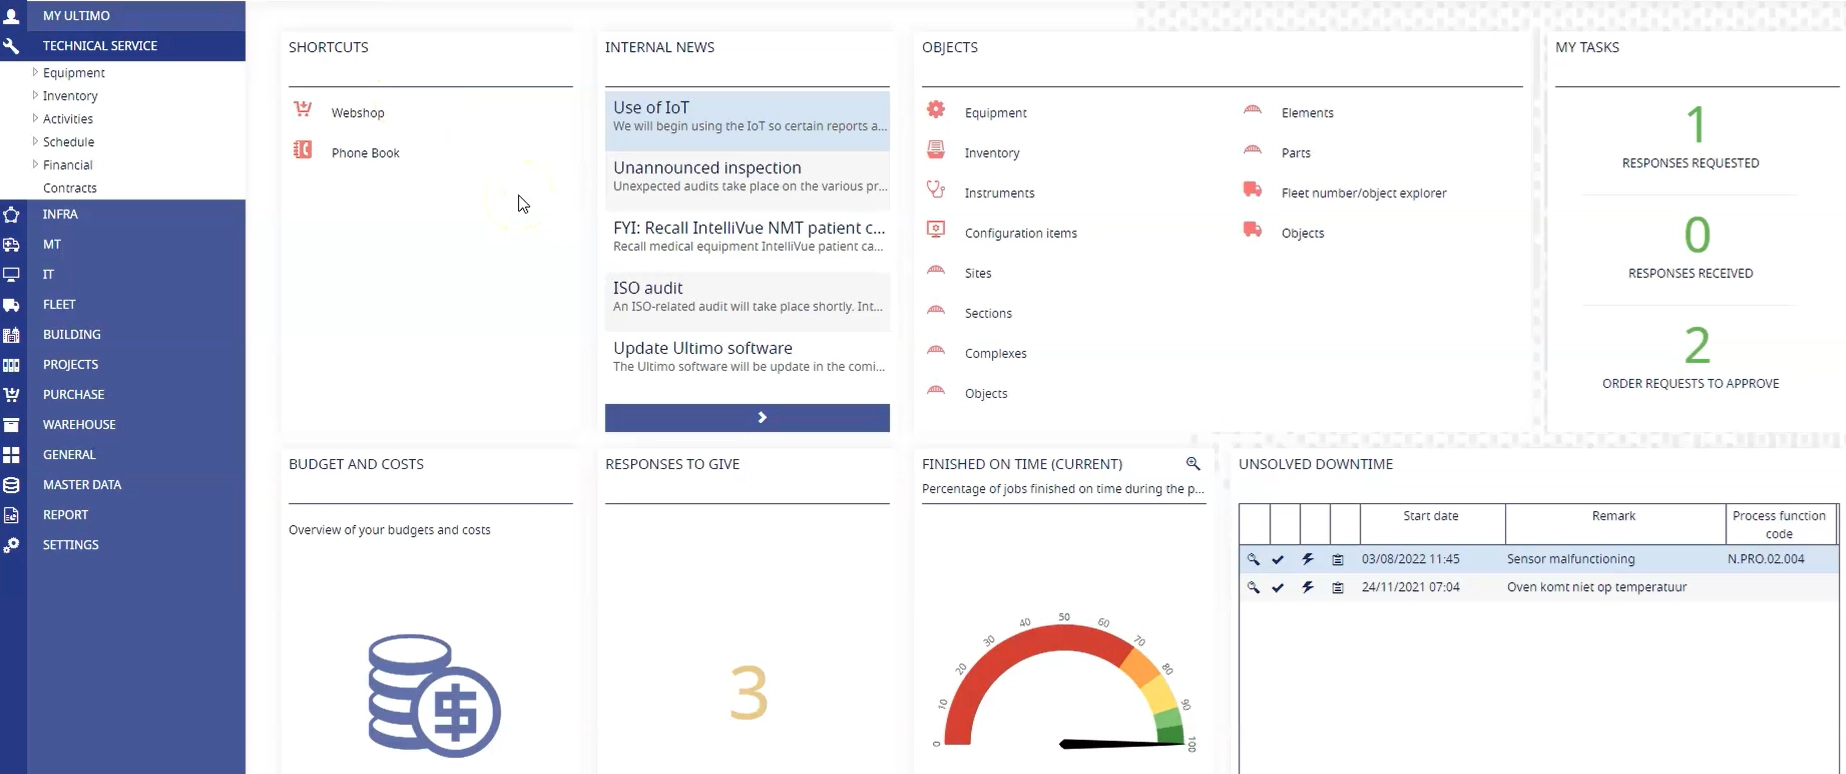Expand the Activities tree node
The height and width of the screenshot is (774, 1846).
[35, 118]
